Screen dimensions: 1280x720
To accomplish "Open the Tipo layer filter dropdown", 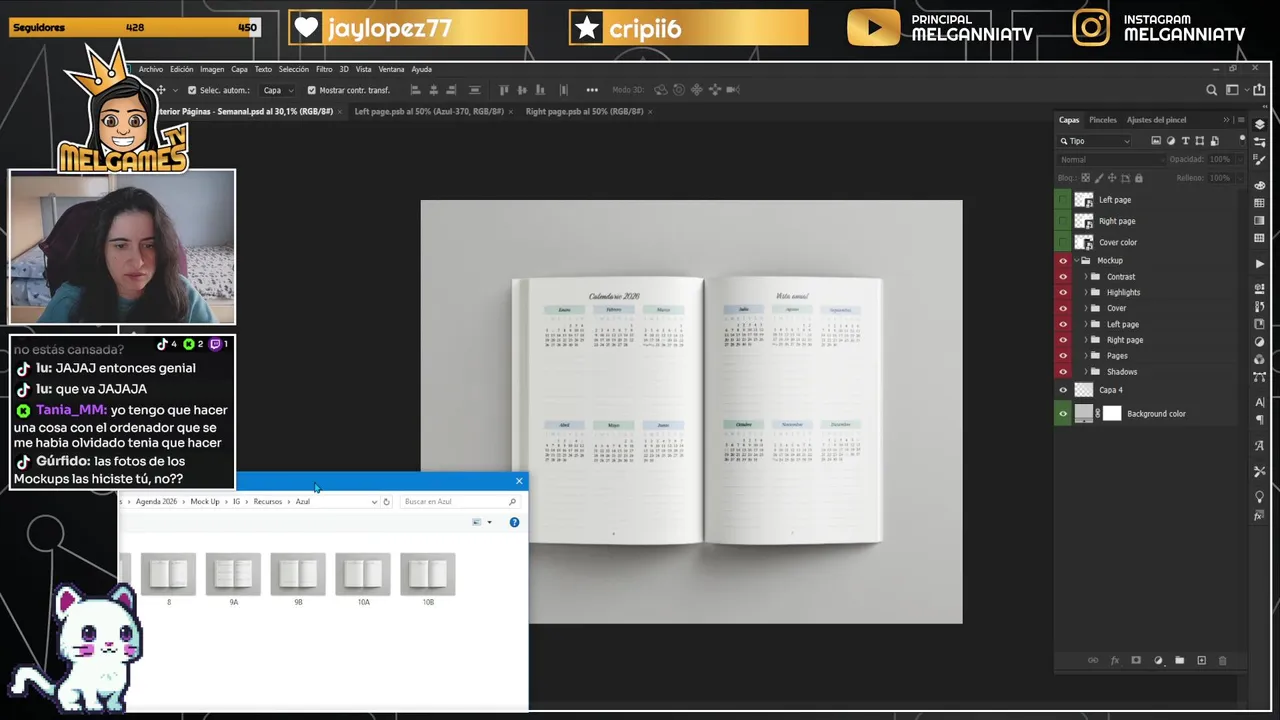I will pyautogui.click(x=1095, y=141).
